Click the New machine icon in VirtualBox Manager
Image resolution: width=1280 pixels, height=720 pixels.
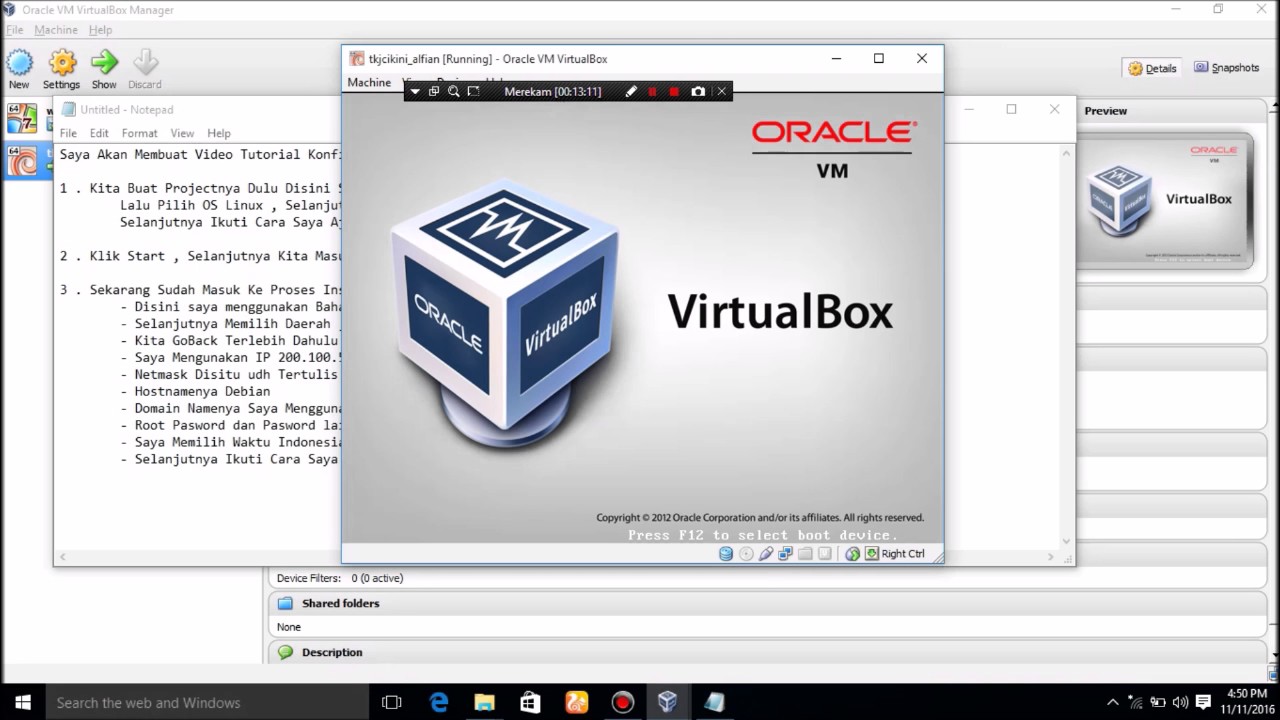click(19, 62)
